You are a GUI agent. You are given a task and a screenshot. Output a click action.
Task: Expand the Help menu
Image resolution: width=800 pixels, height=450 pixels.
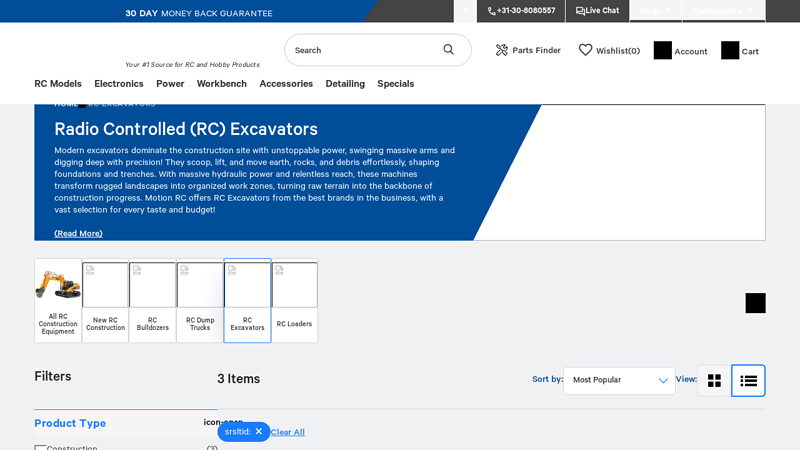pos(655,11)
